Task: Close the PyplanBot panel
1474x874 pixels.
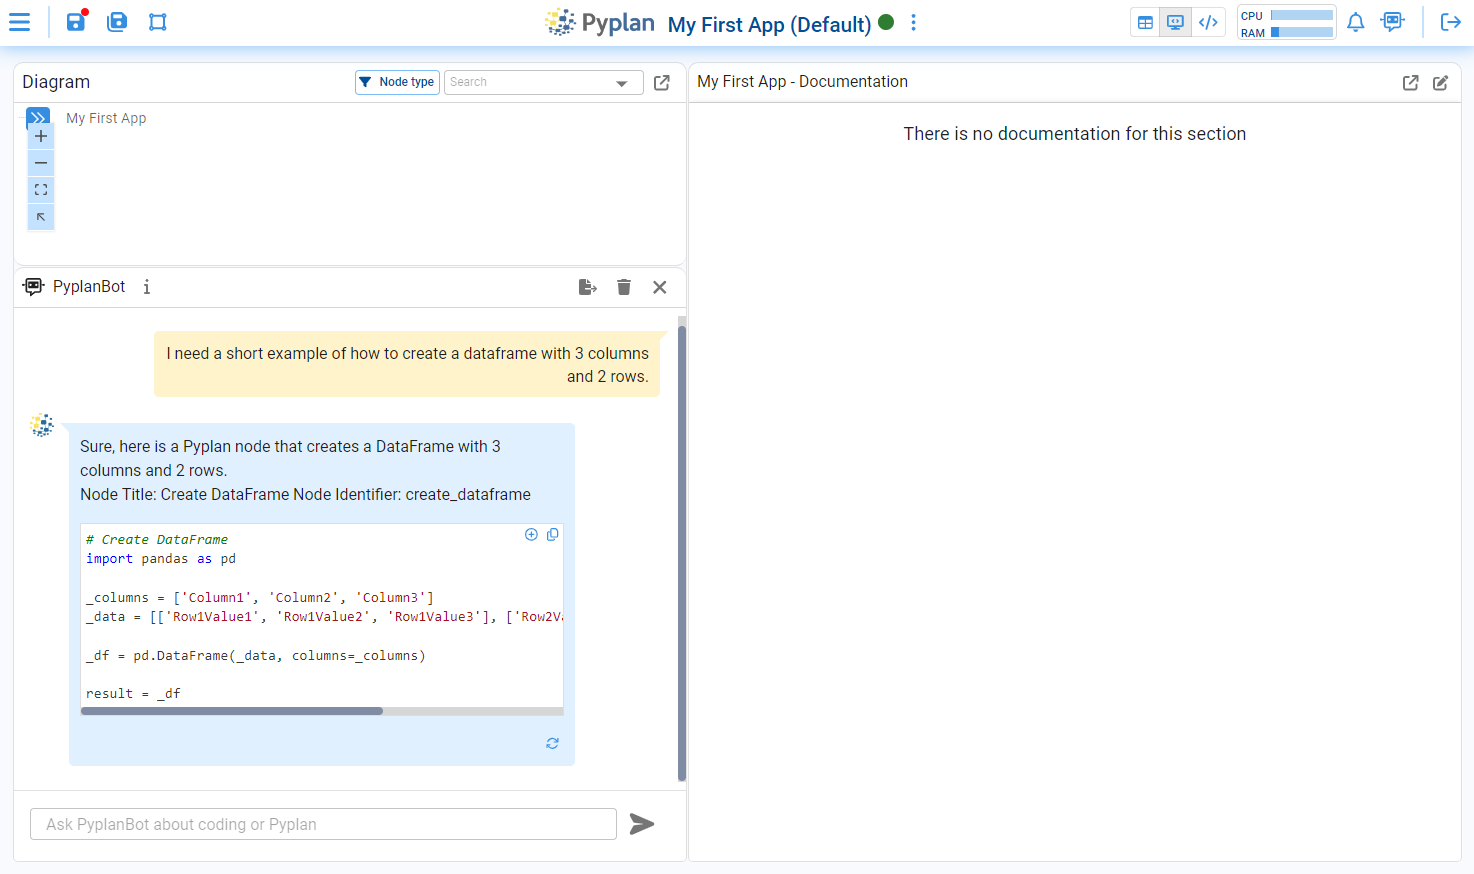Action: click(660, 287)
